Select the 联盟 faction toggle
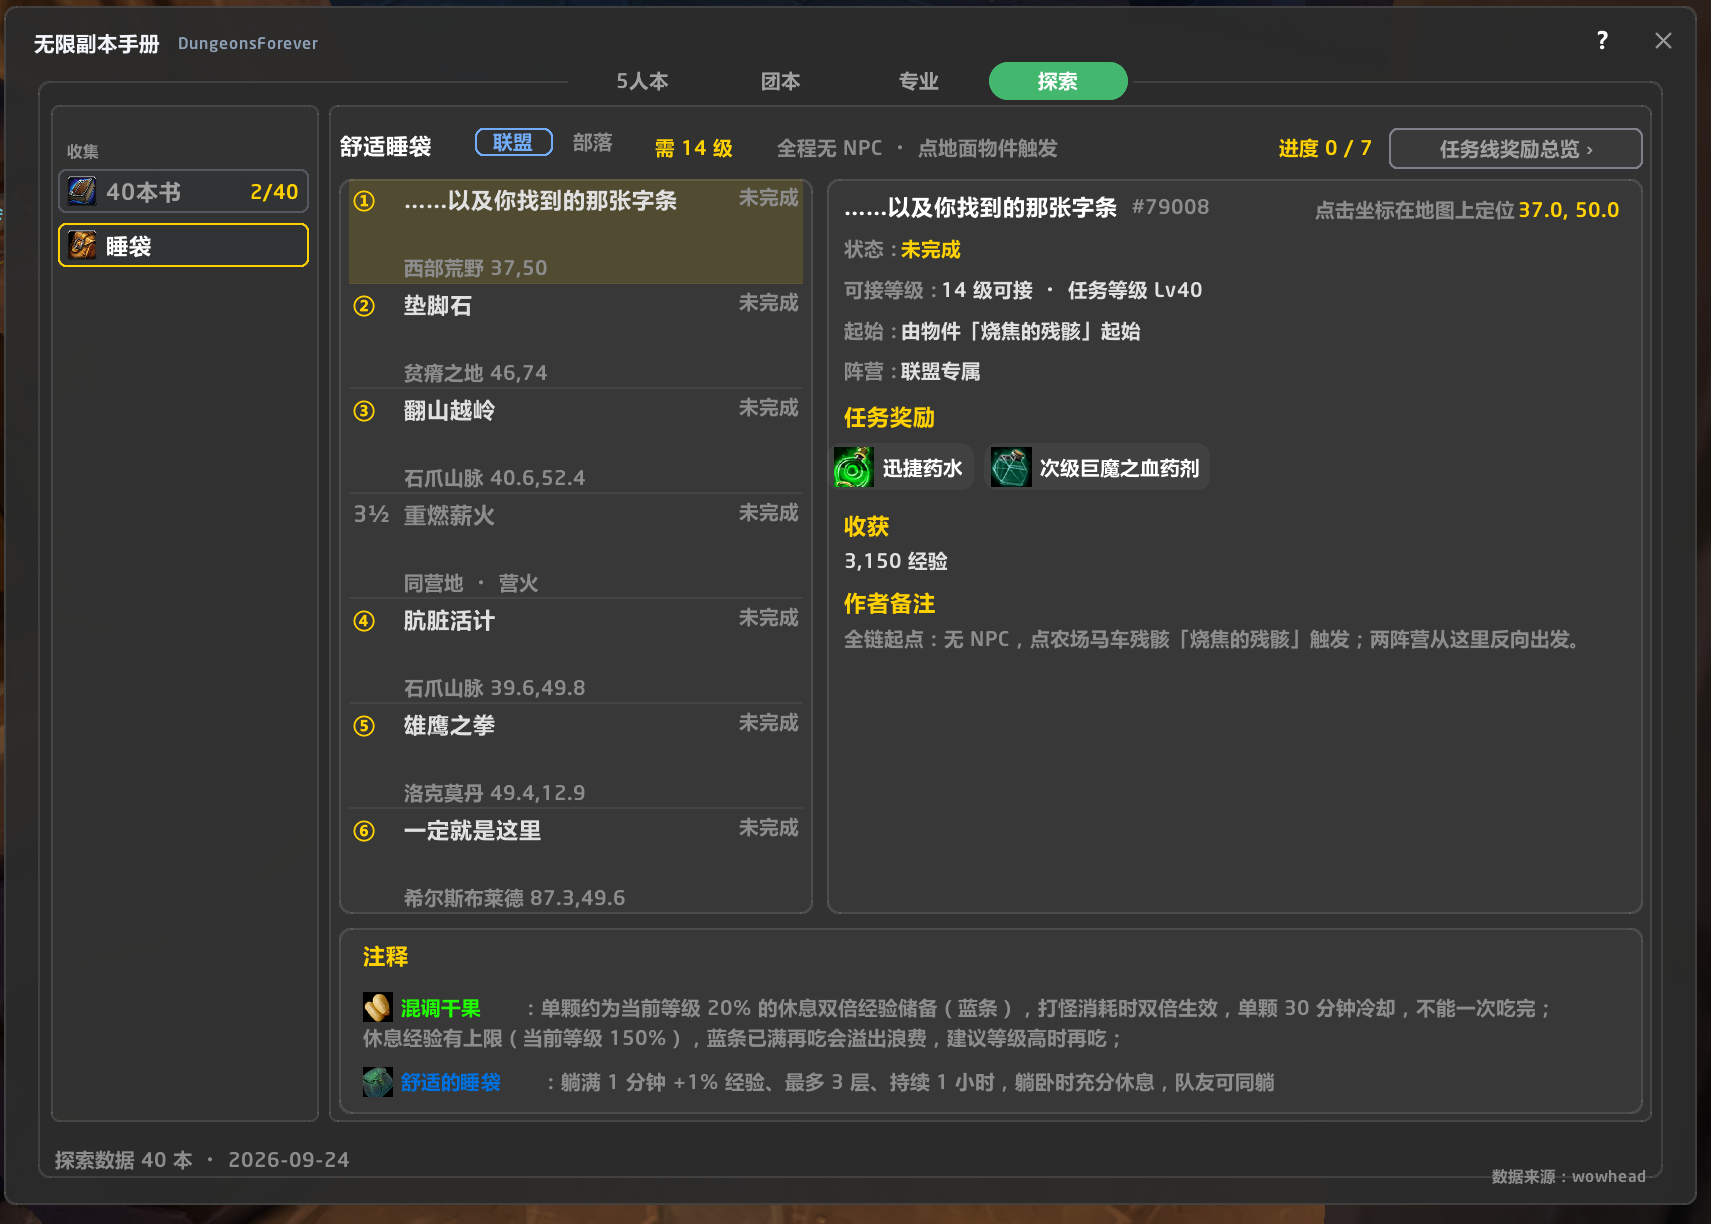This screenshot has width=1711, height=1224. pyautogui.click(x=513, y=142)
